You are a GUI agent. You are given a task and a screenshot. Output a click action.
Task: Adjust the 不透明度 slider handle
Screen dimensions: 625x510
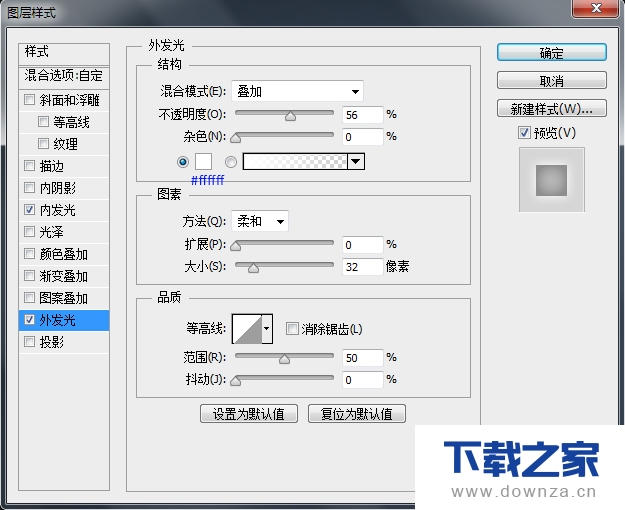[x=291, y=116]
